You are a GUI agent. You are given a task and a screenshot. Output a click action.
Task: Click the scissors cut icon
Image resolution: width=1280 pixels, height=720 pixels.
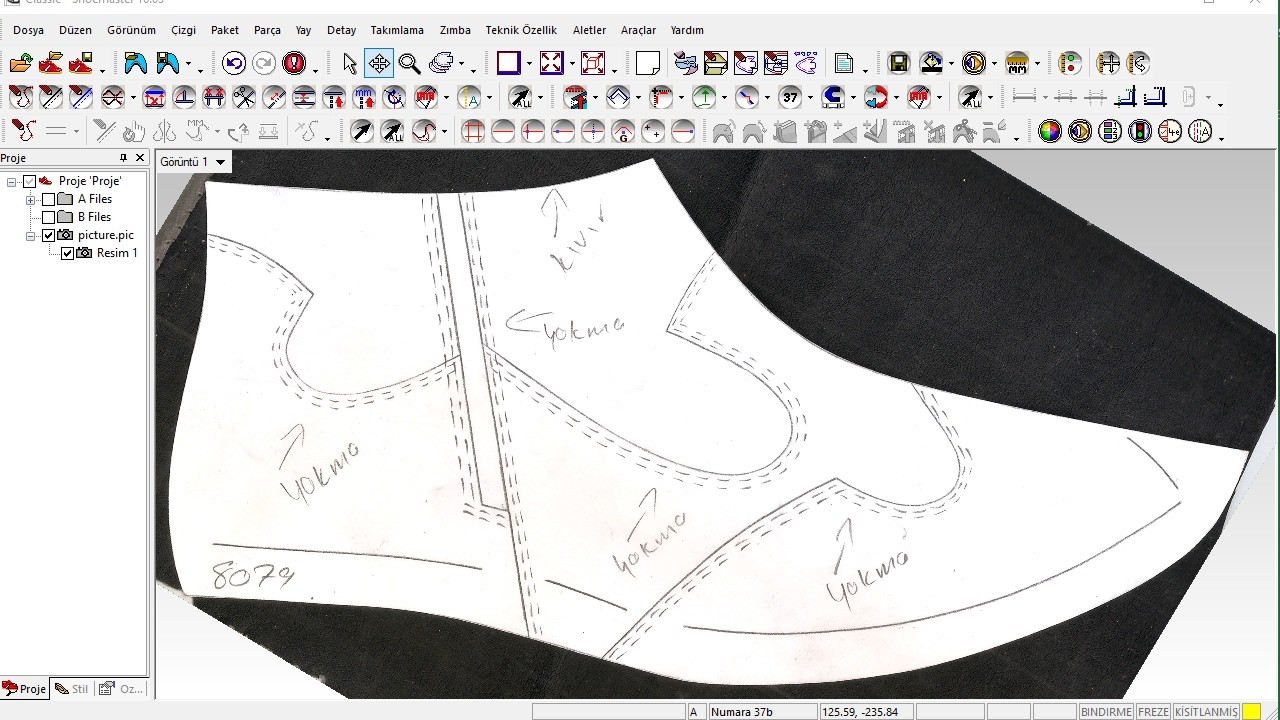pyautogui.click(x=244, y=98)
